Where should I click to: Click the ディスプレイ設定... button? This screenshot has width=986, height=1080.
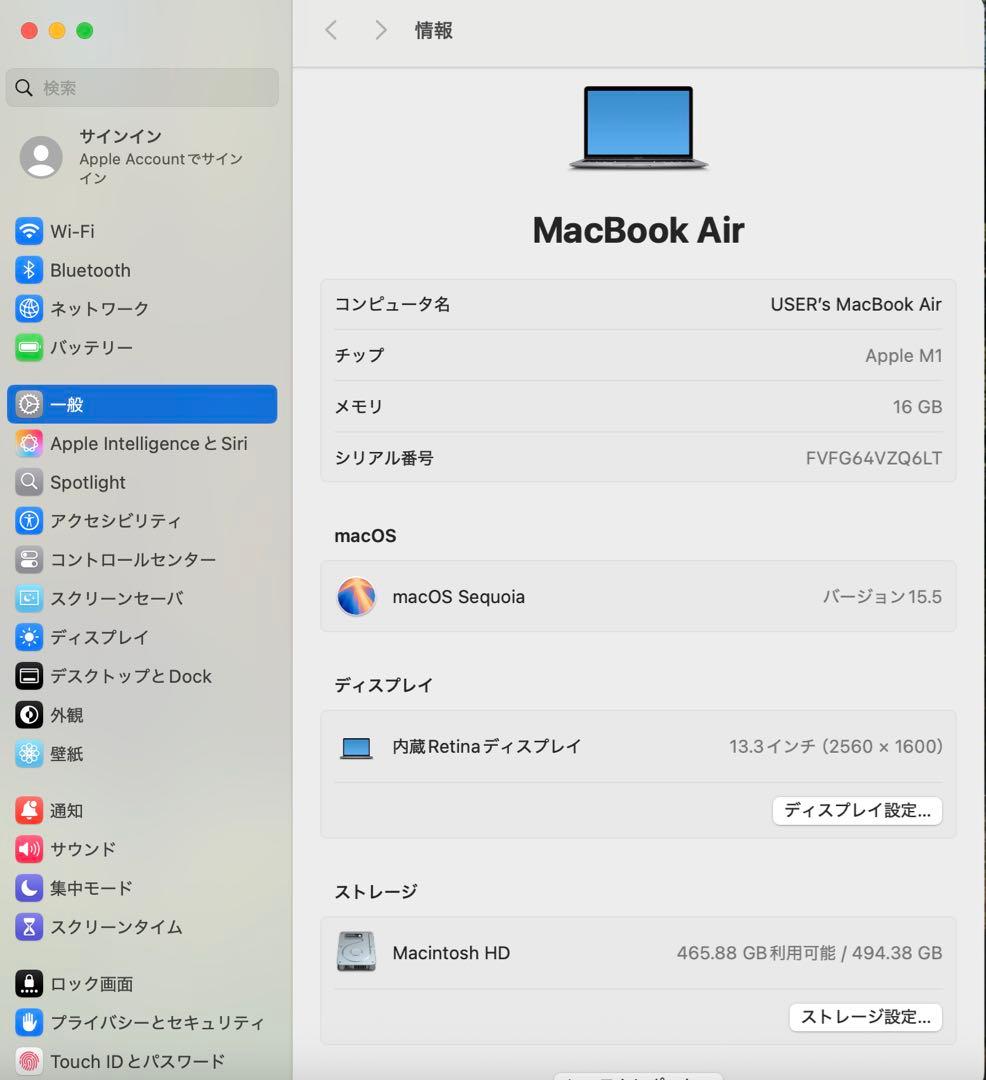(x=857, y=810)
